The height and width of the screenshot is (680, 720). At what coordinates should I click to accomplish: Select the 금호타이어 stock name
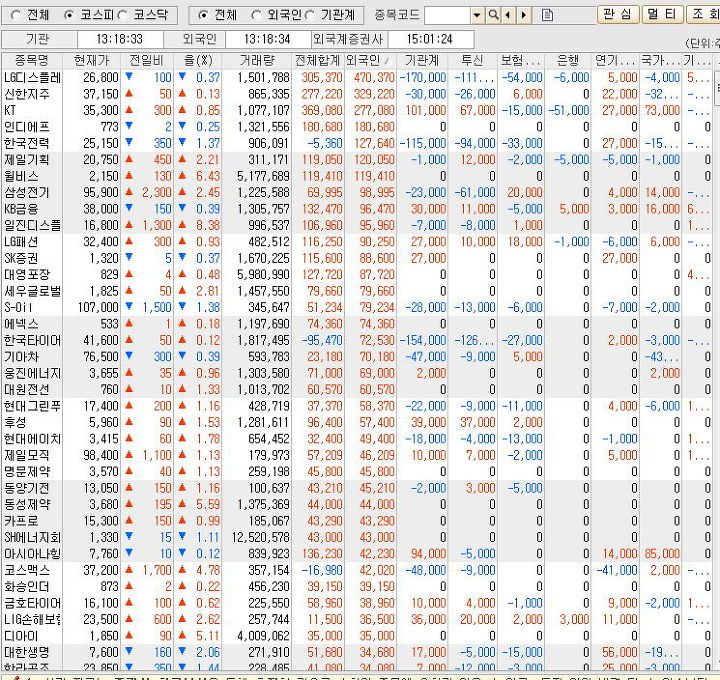[x=32, y=603]
